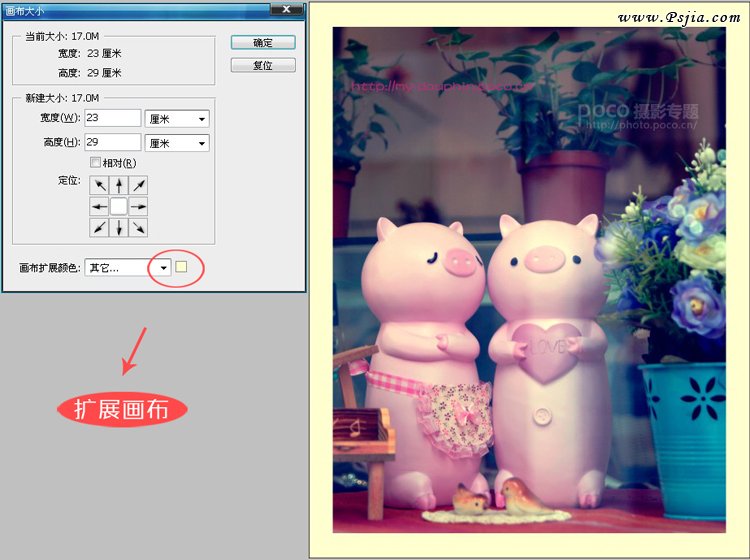Image resolution: width=750 pixels, height=560 pixels.
Task: Select the middle-left anchor arrow
Action: click(x=99, y=207)
